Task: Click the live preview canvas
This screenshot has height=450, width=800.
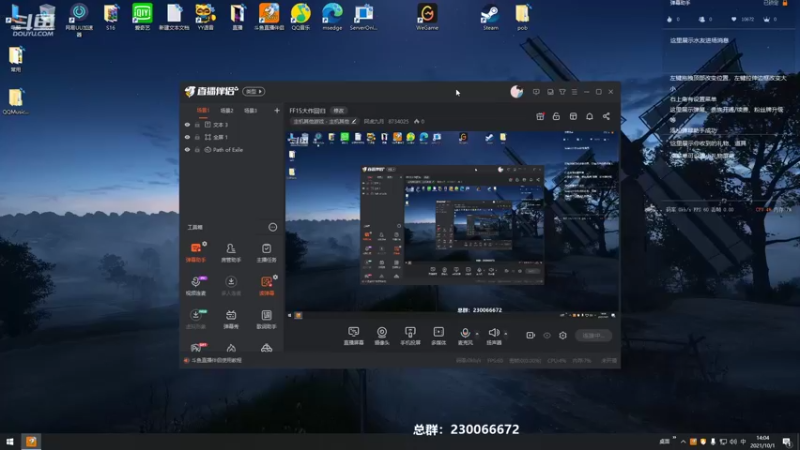Action: pos(452,225)
